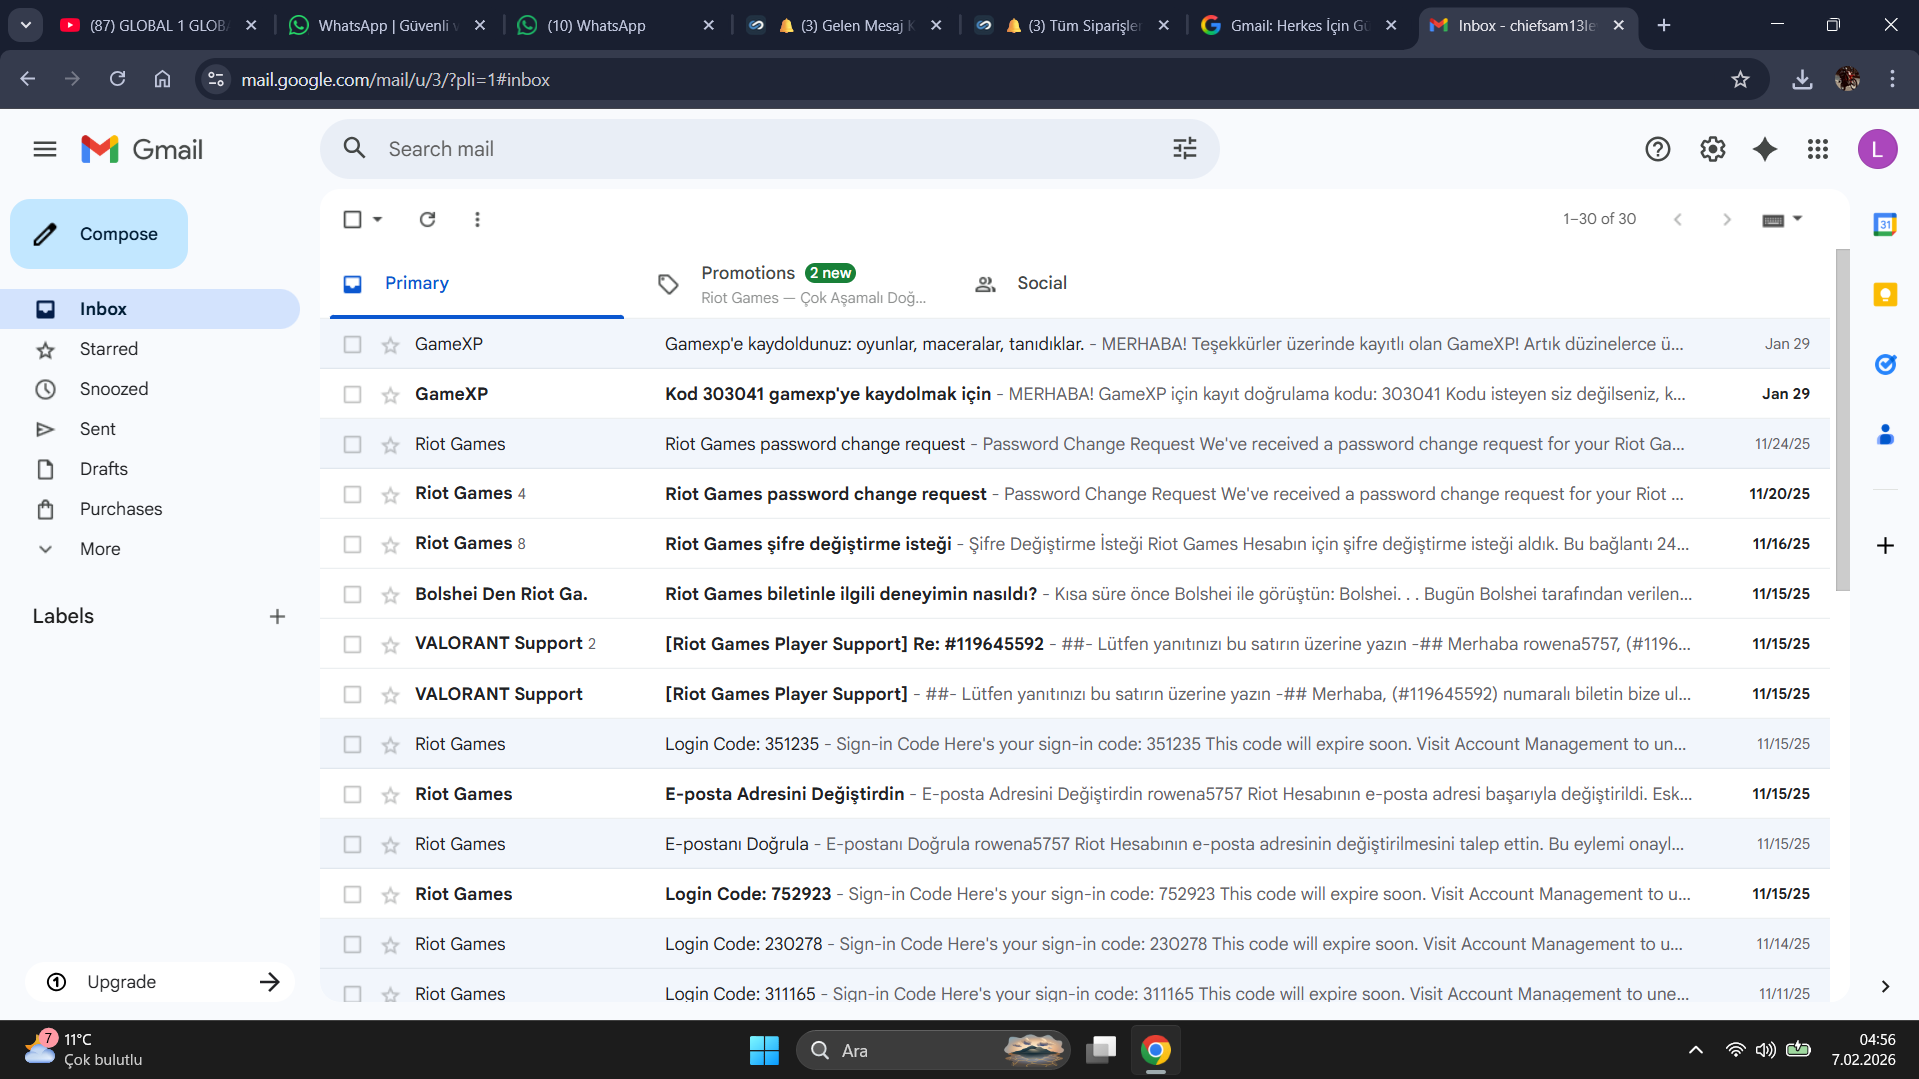Switch to the Promotions tab
This screenshot has height=1079, width=1919.
790,284
